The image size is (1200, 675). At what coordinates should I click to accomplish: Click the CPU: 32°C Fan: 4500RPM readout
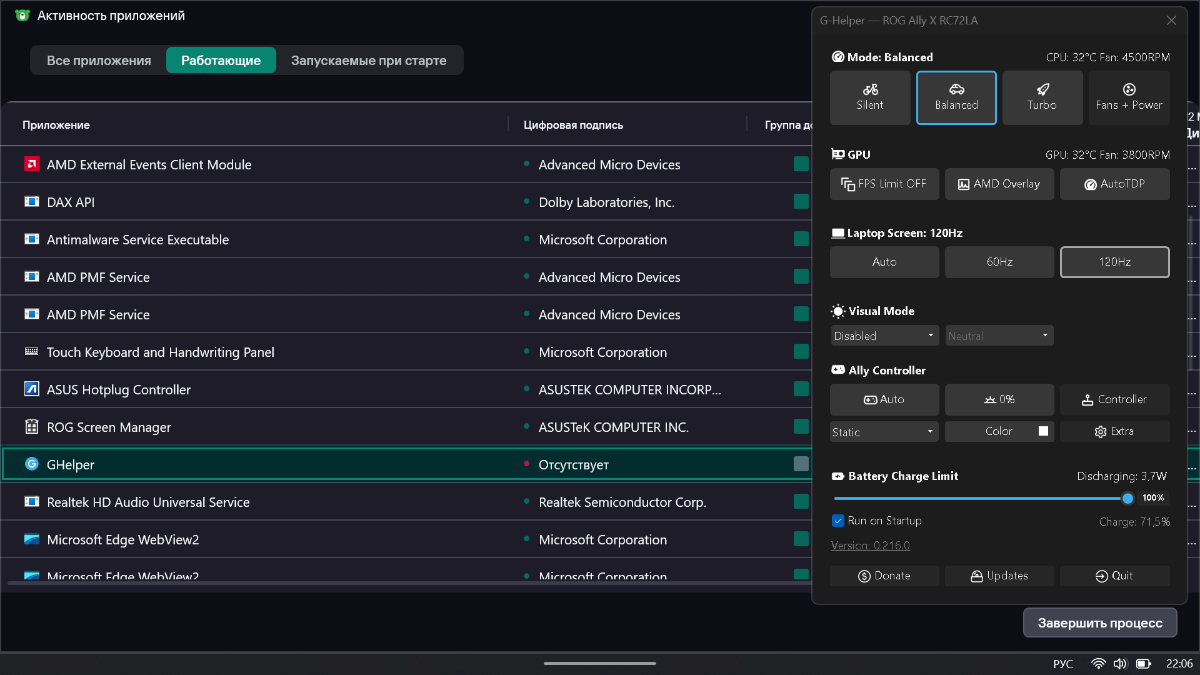pyautogui.click(x=1108, y=57)
